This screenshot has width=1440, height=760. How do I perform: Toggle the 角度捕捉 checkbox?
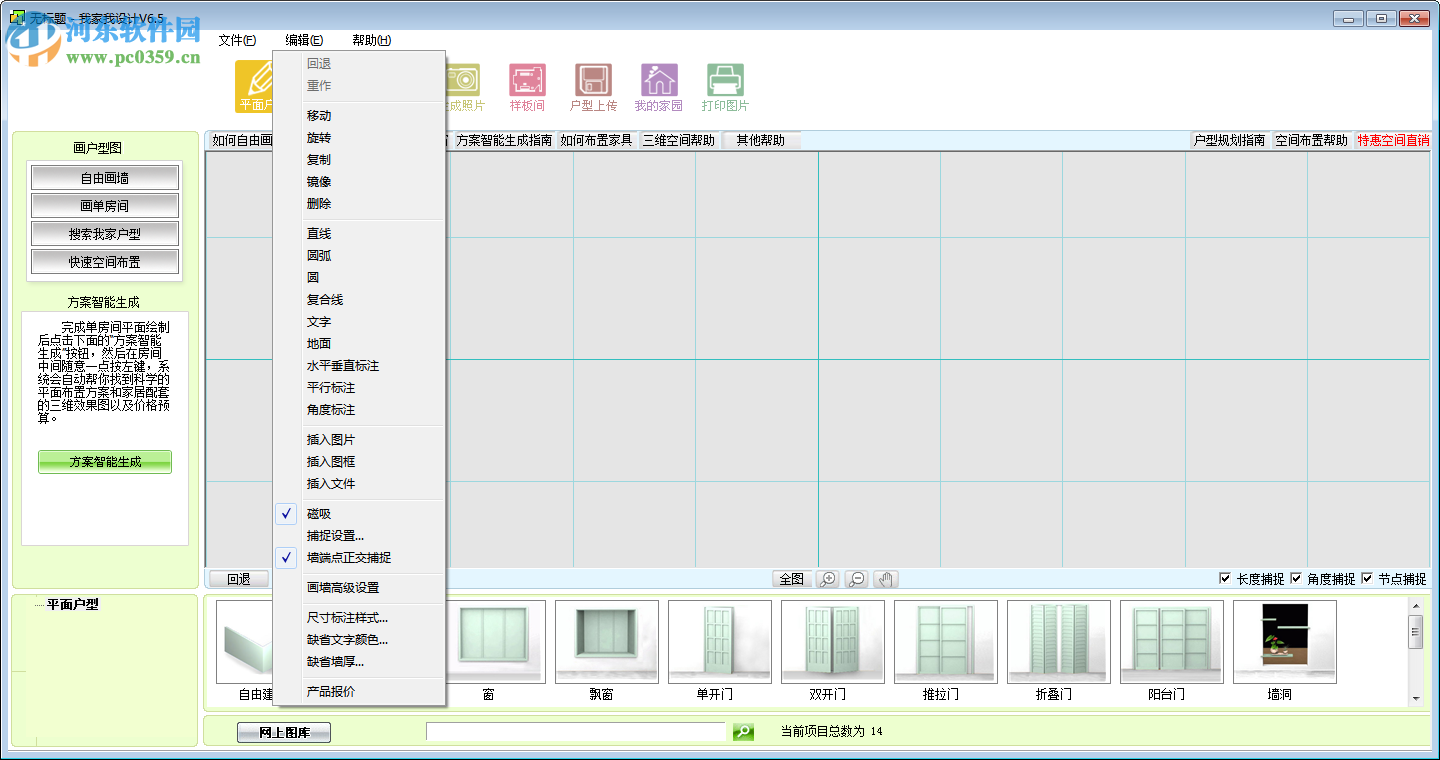1296,578
